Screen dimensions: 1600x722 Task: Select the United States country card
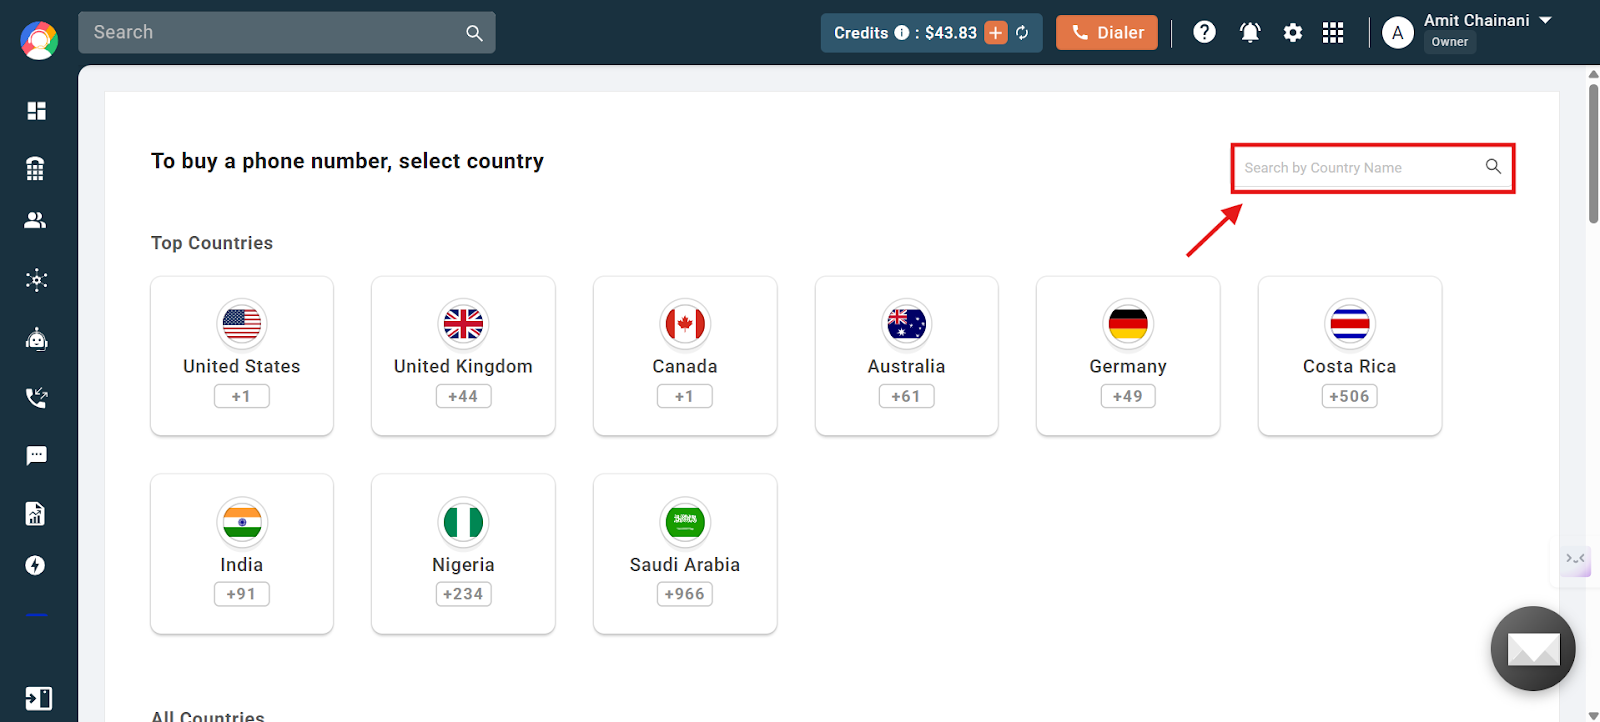click(x=242, y=356)
